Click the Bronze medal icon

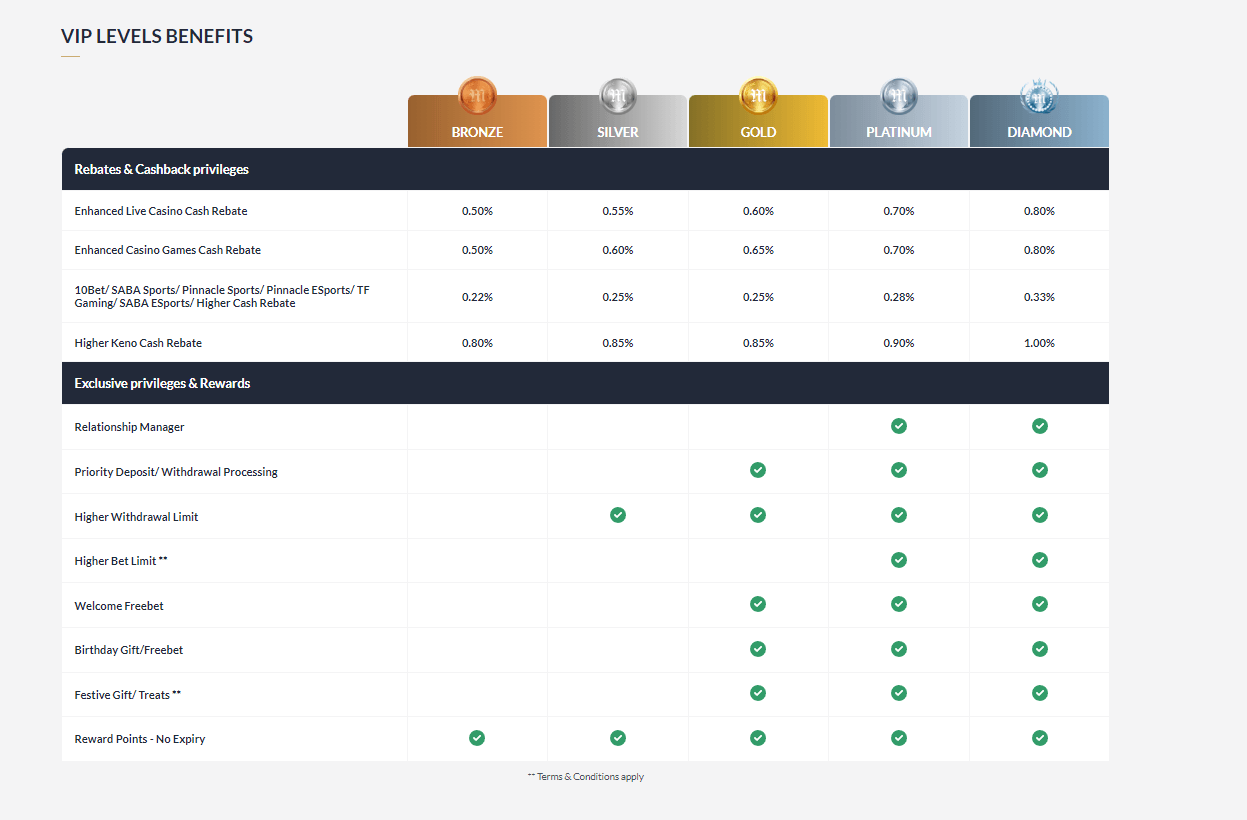[x=477, y=95]
